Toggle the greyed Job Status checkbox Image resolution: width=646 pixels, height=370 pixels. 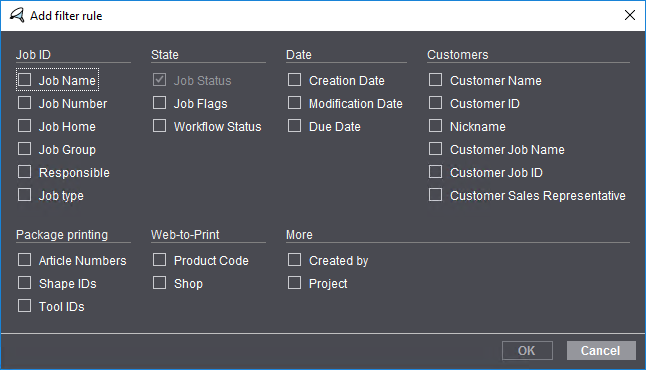159,80
